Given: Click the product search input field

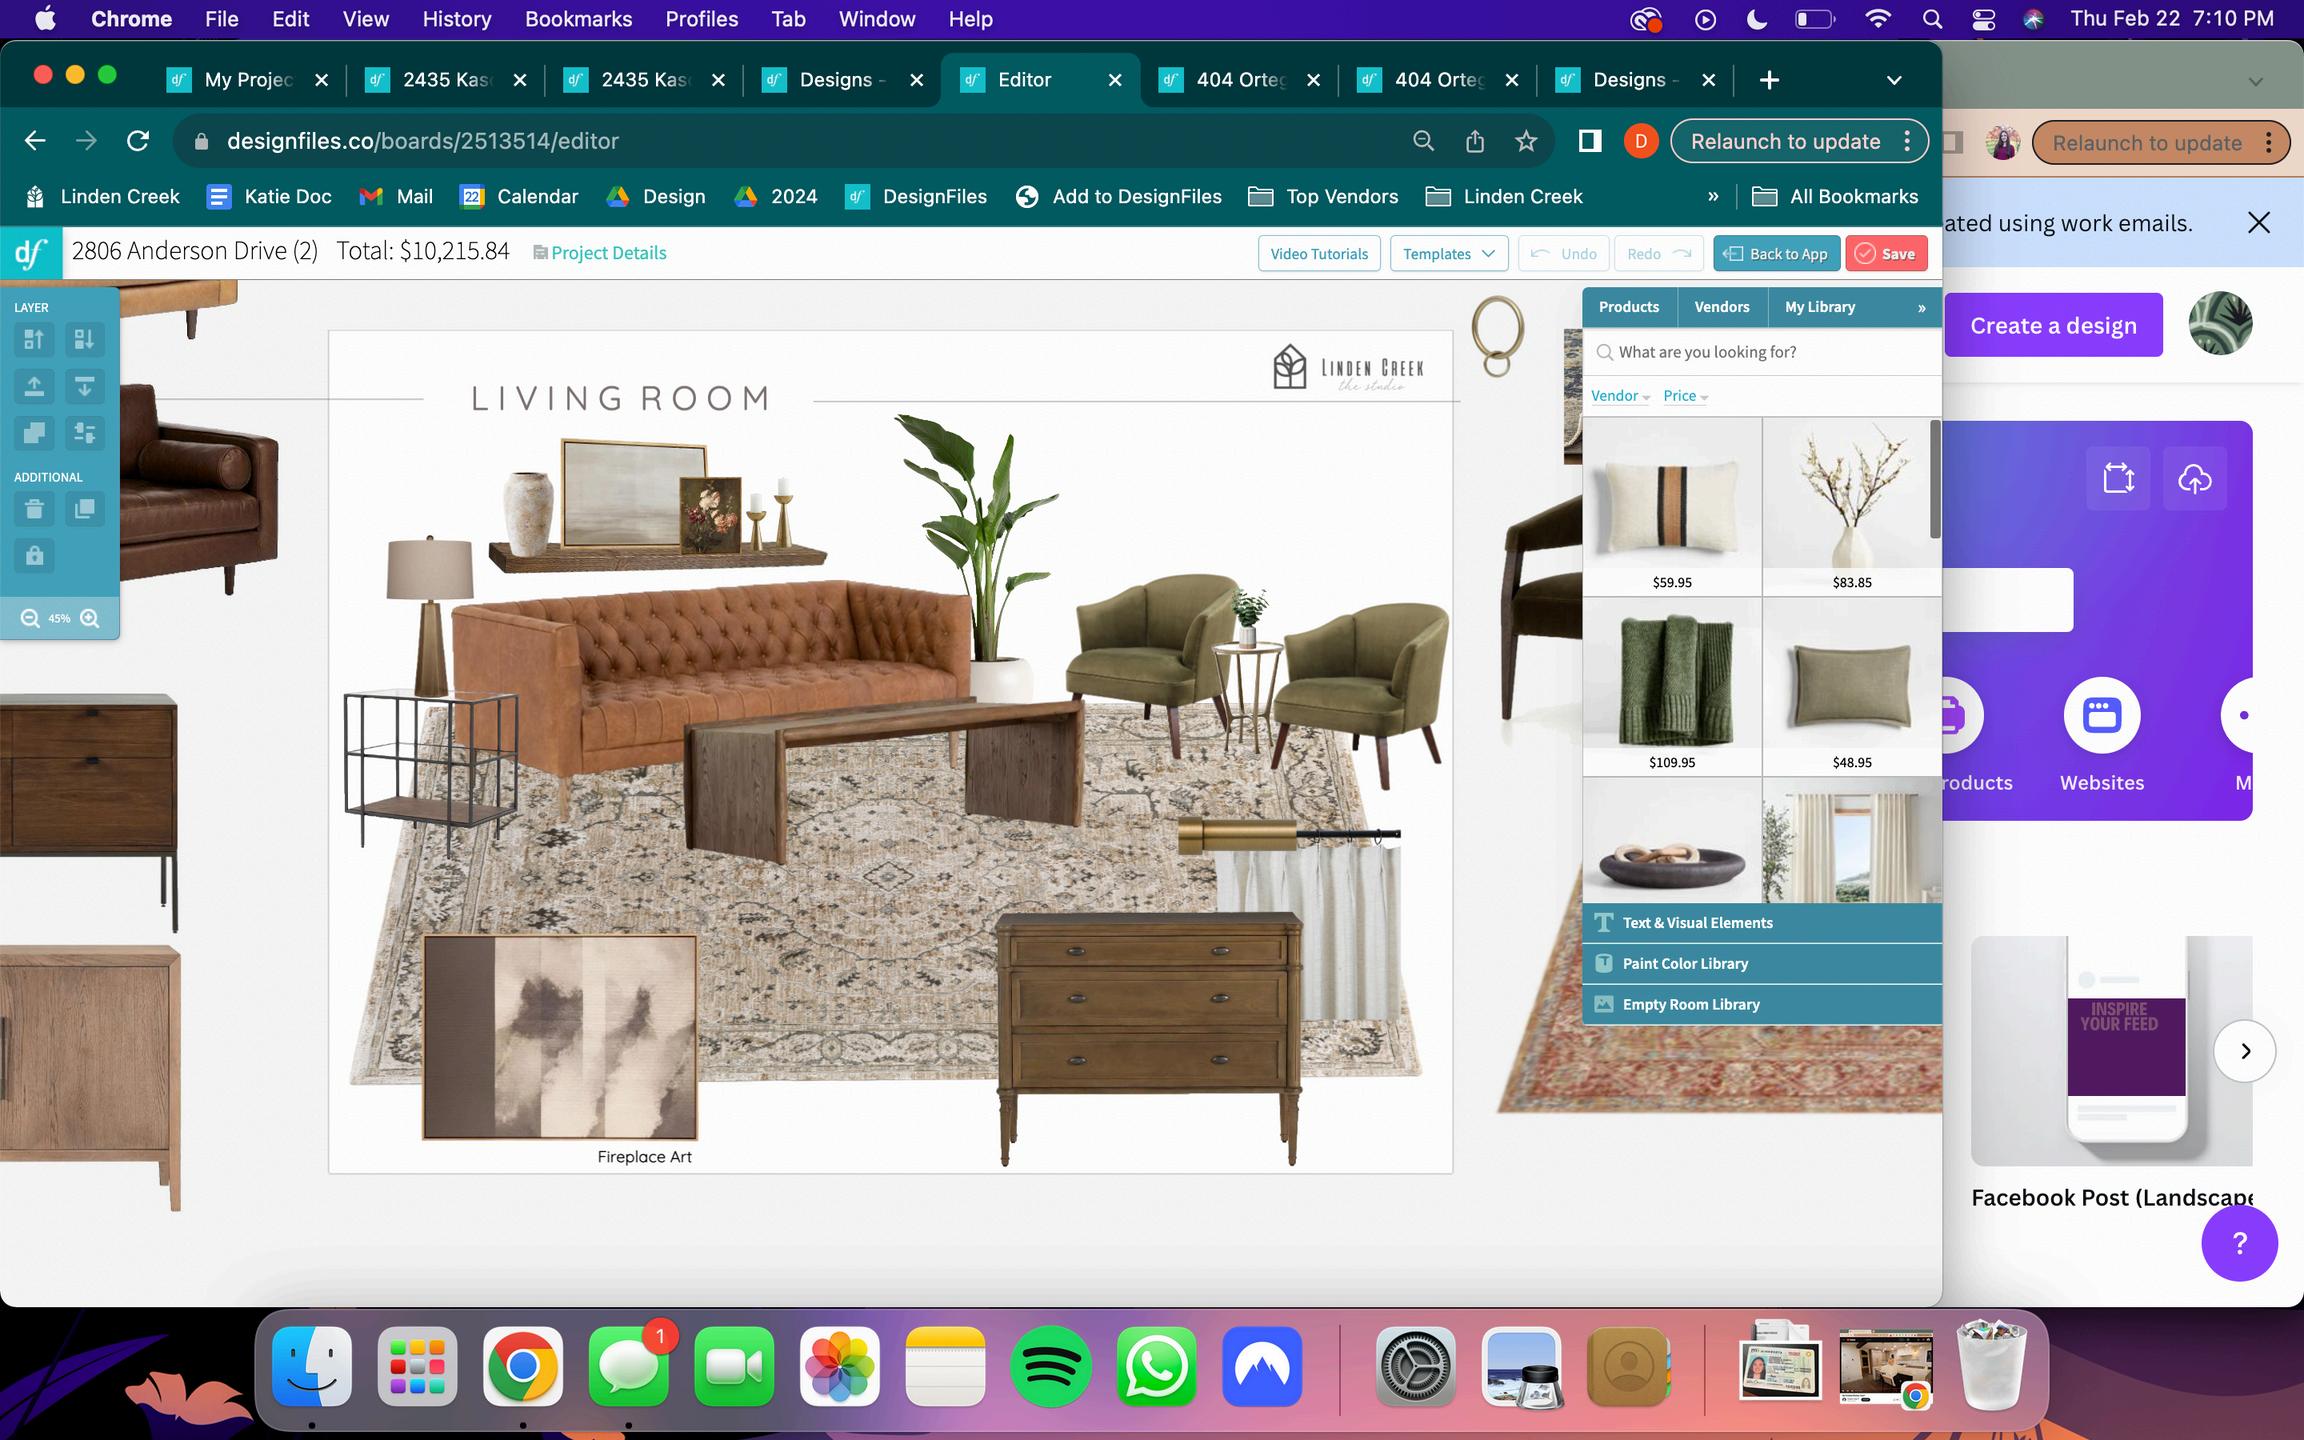Looking at the screenshot, I should point(1765,352).
